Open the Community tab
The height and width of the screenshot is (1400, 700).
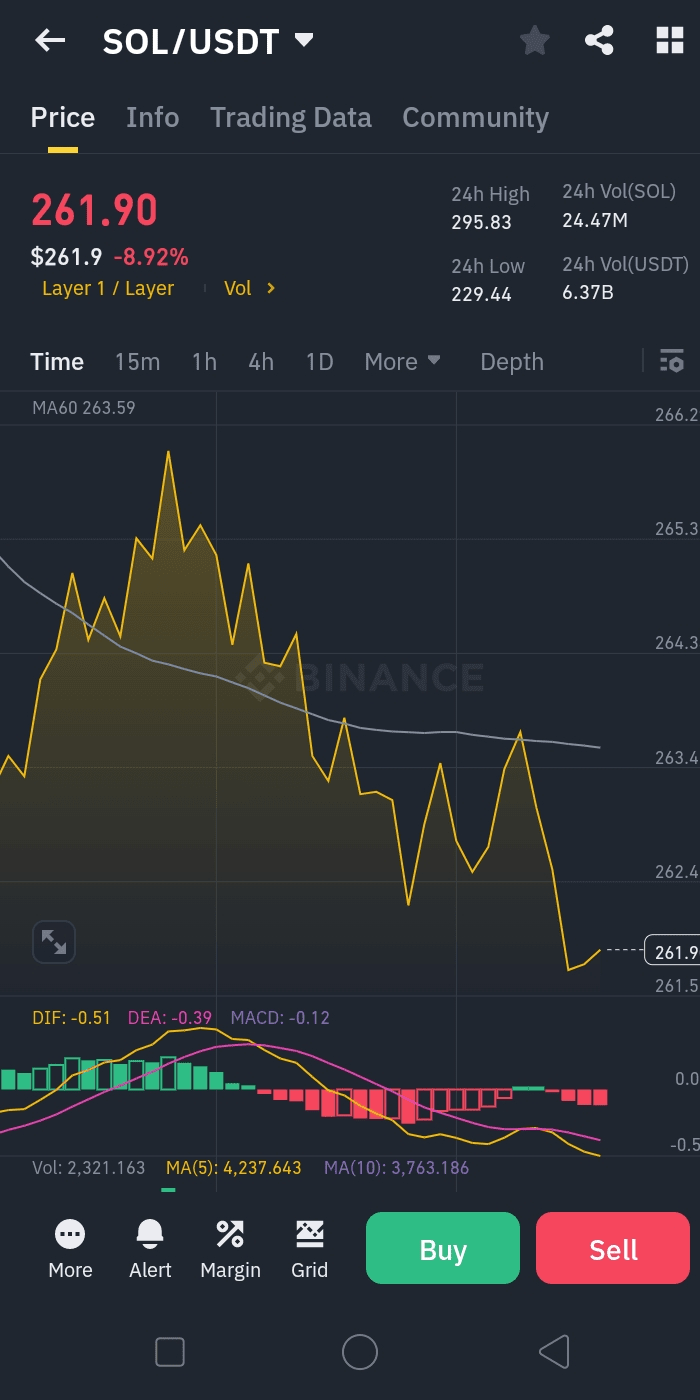(x=474, y=117)
